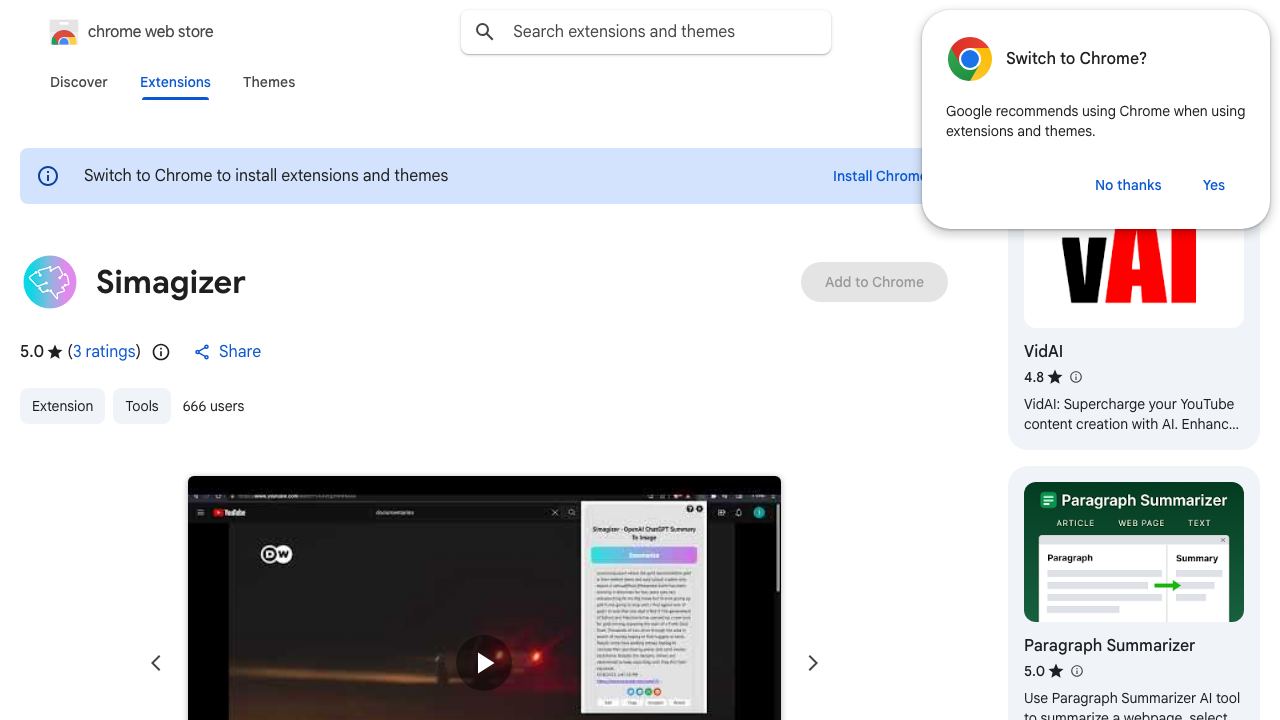
Task: Open the 3 ratings link
Action: (104, 352)
